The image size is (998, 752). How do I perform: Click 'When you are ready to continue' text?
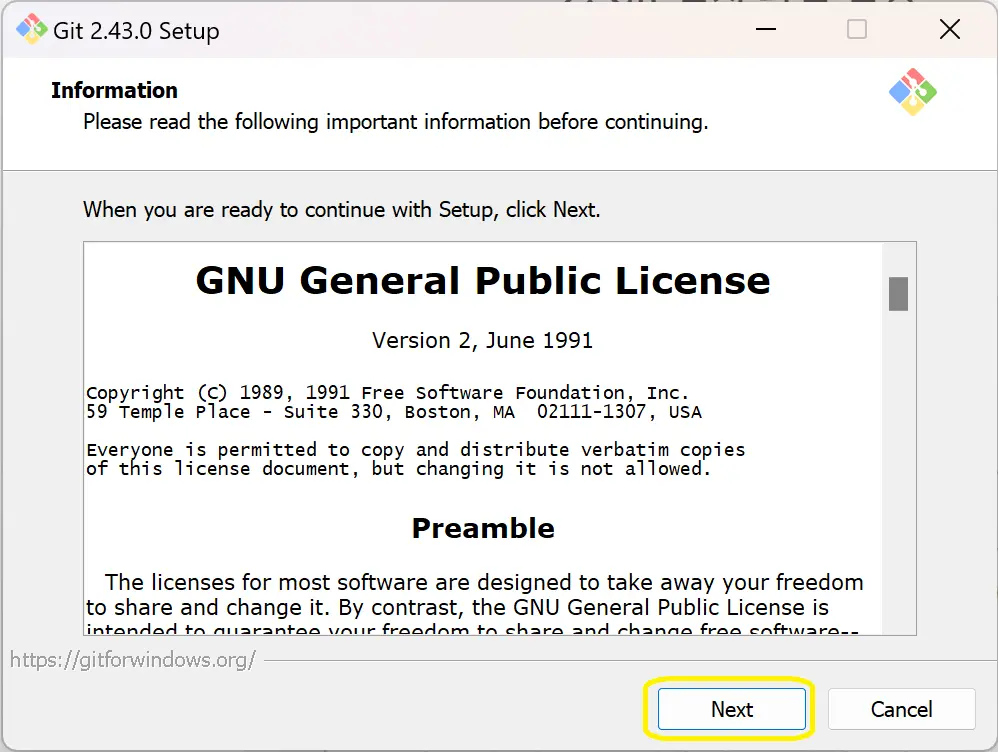point(342,209)
